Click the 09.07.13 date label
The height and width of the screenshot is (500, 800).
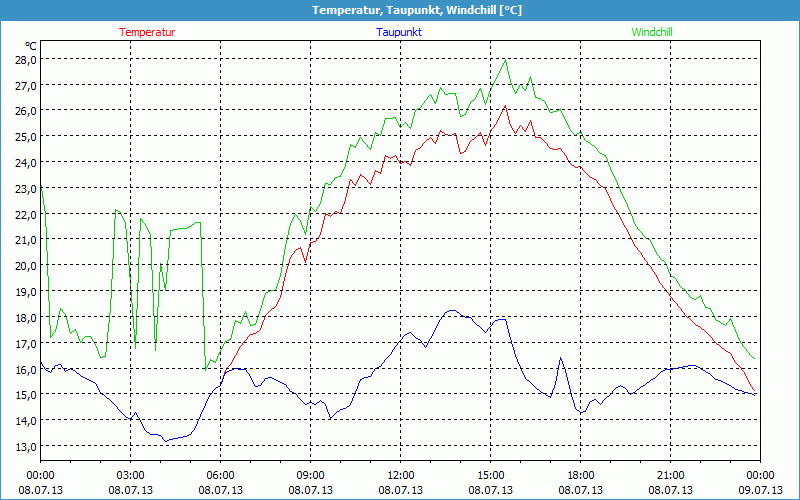click(760, 490)
